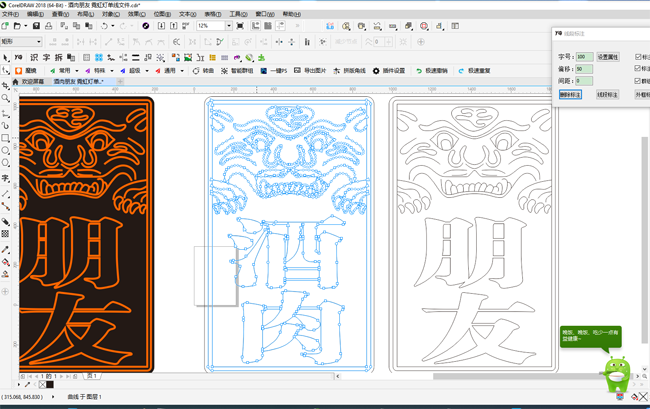The image size is (650, 409).
Task: Click the no-fill X swatch near page navigator
Action: pos(42,385)
